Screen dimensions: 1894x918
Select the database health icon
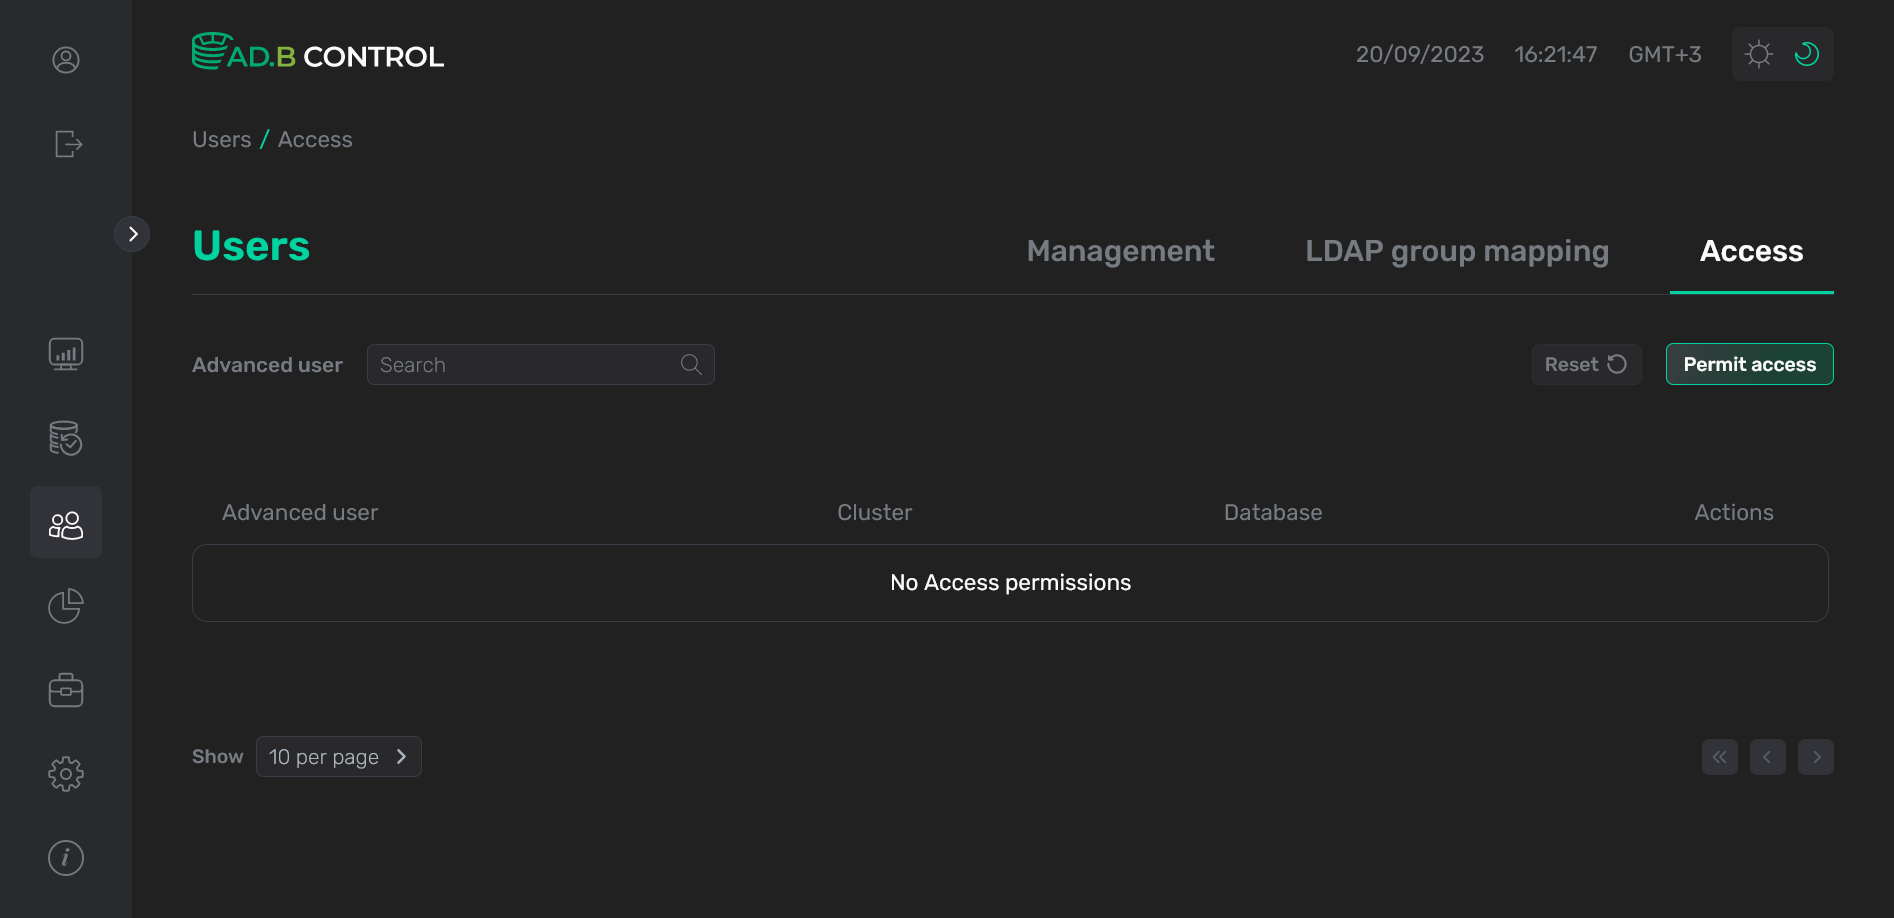coord(65,438)
